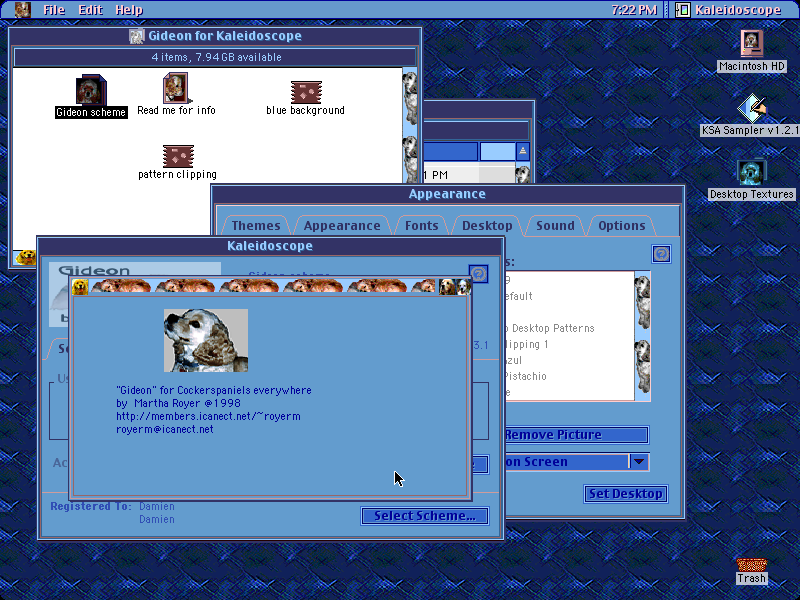The image size is (800, 600).
Task: Click the Remove Picture button
Action: [x=577, y=435]
